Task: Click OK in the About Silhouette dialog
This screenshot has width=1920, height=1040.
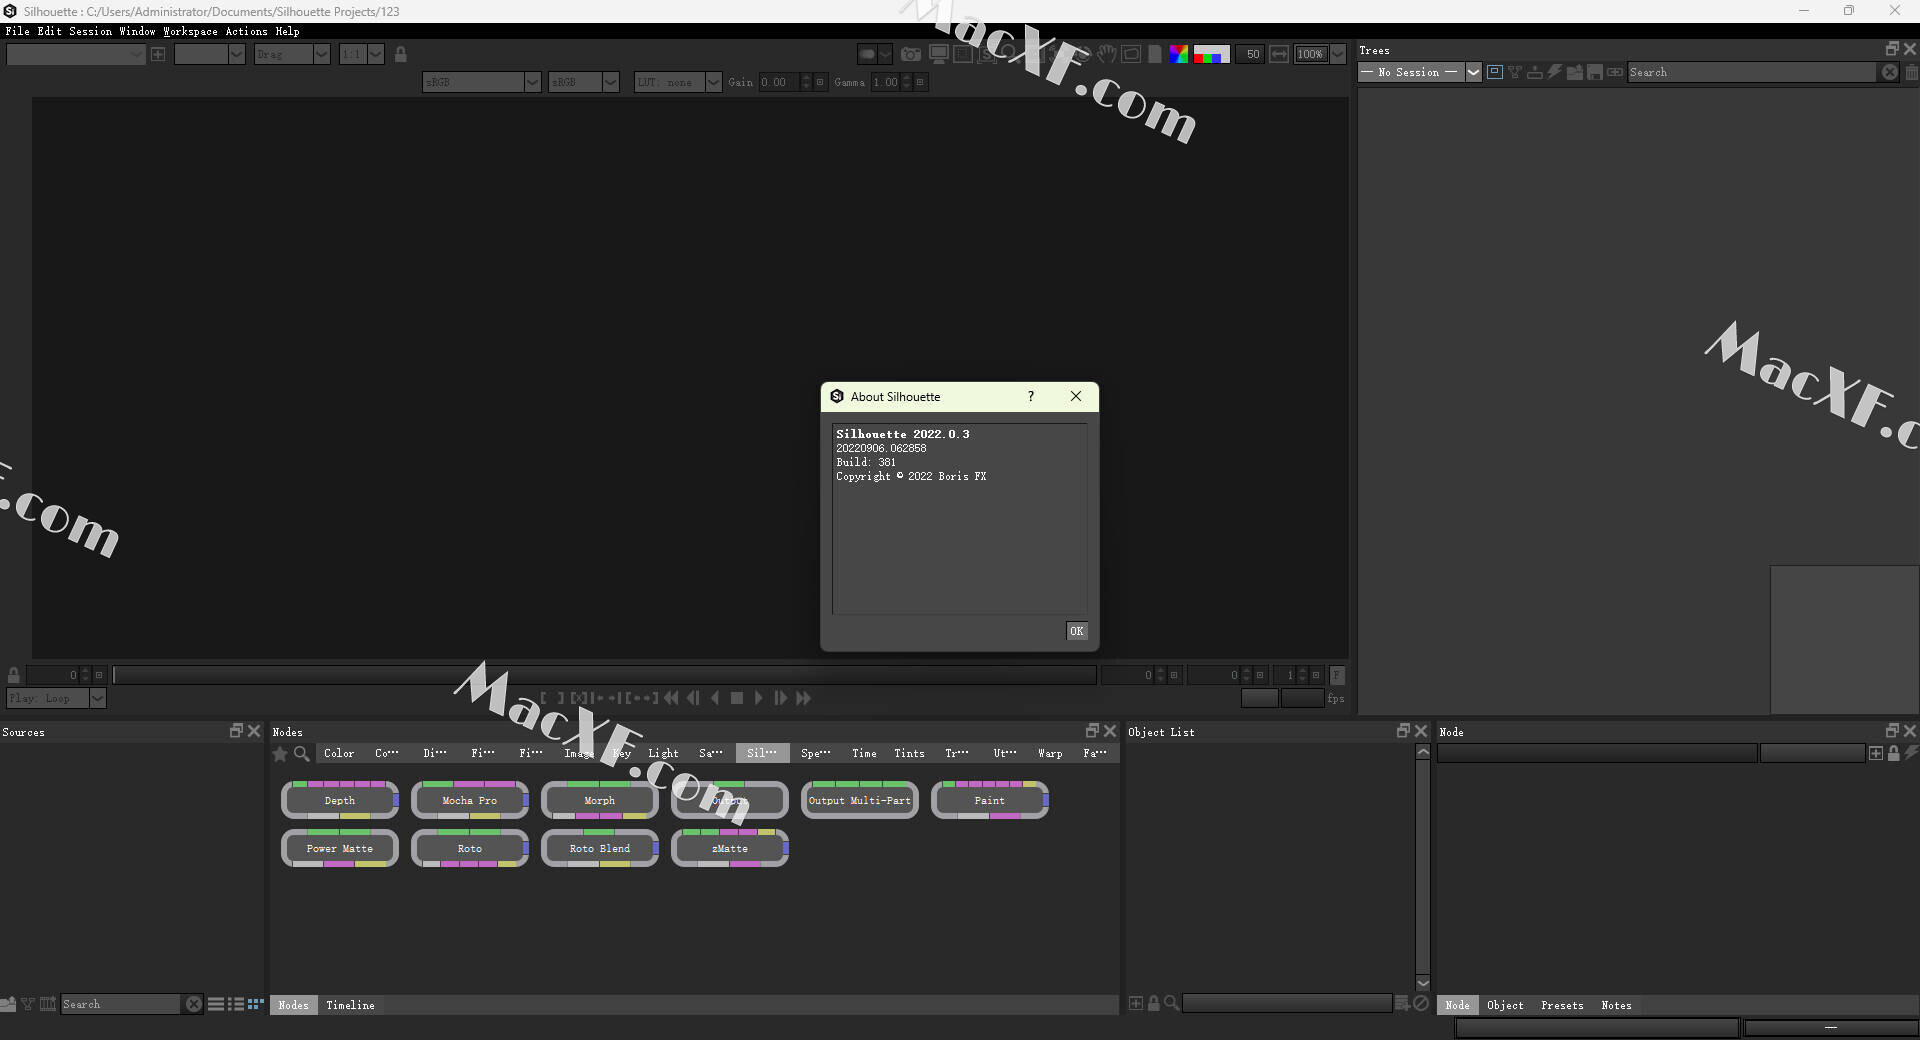Action: pos(1076,631)
